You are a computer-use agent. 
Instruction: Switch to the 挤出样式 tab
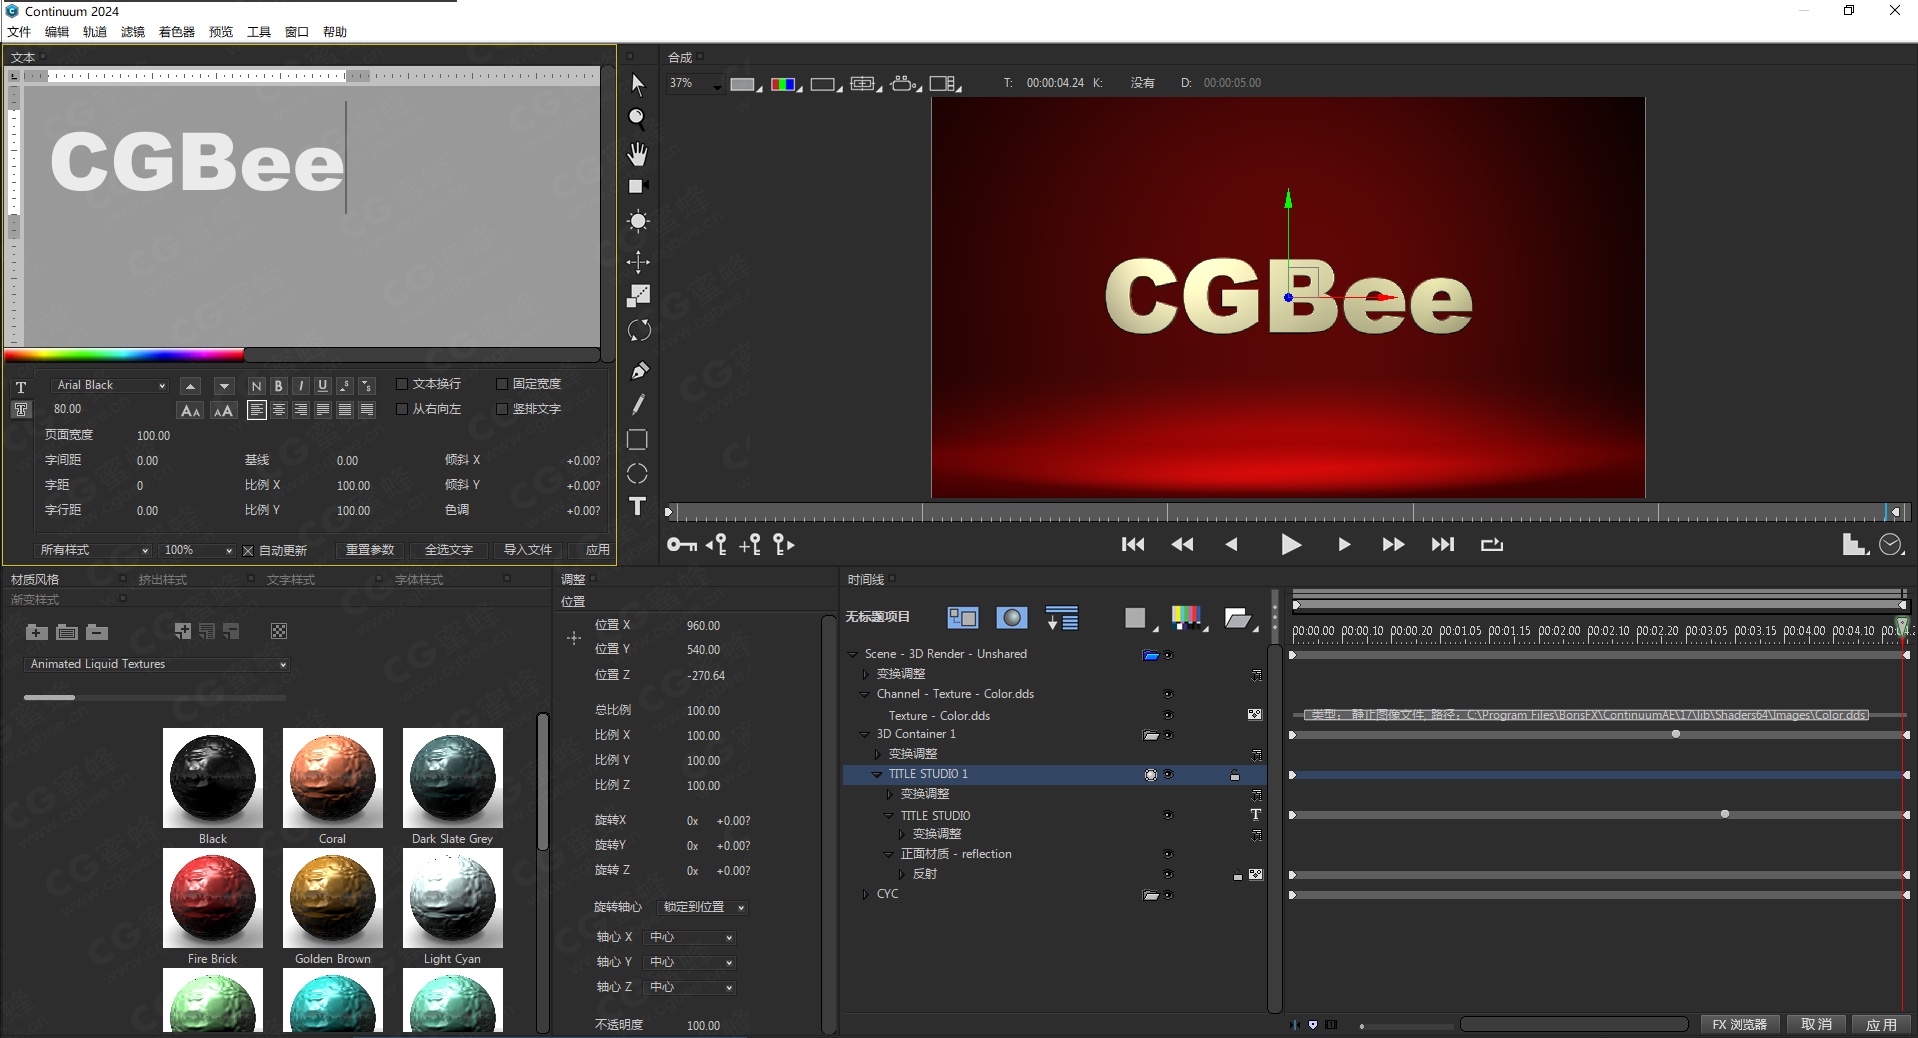tap(162, 580)
